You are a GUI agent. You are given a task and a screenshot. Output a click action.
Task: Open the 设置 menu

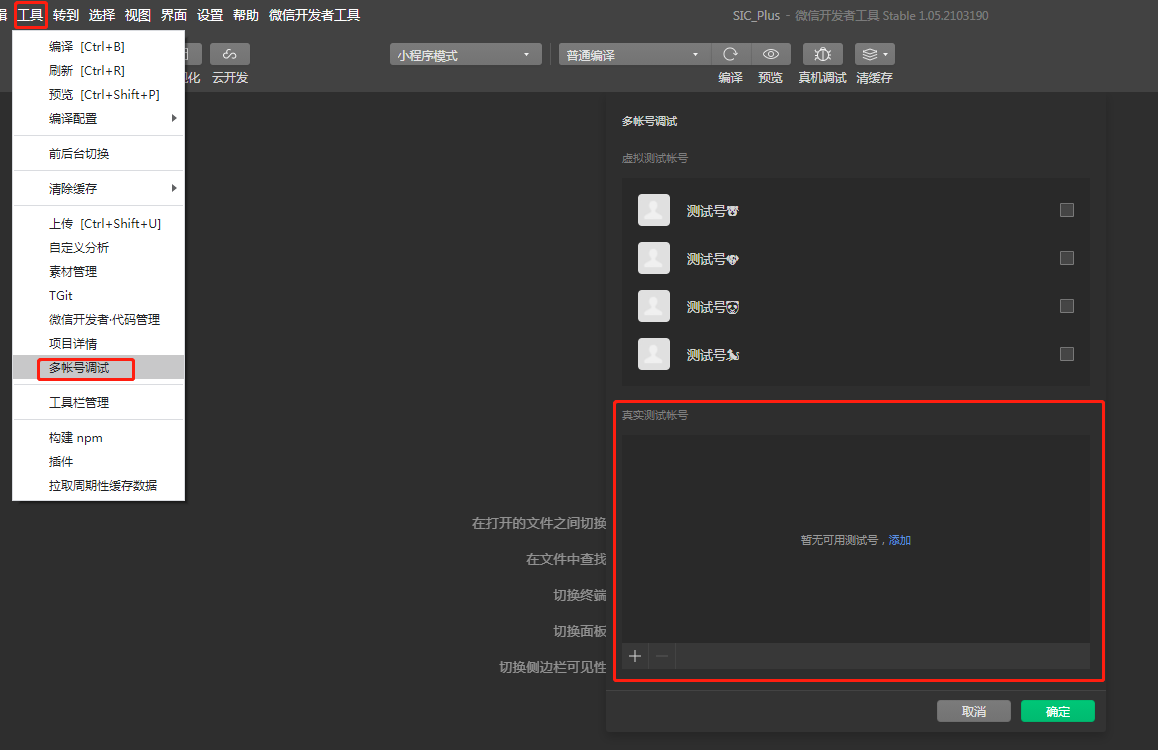pyautogui.click(x=210, y=15)
